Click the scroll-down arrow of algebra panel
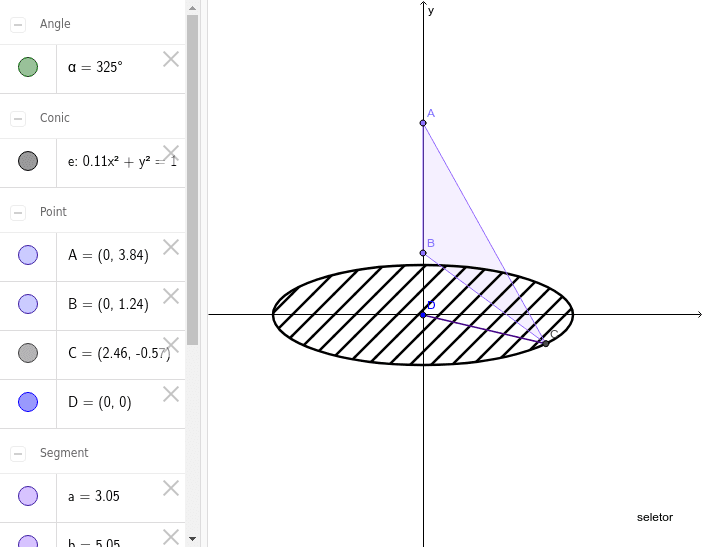 (x=192, y=539)
